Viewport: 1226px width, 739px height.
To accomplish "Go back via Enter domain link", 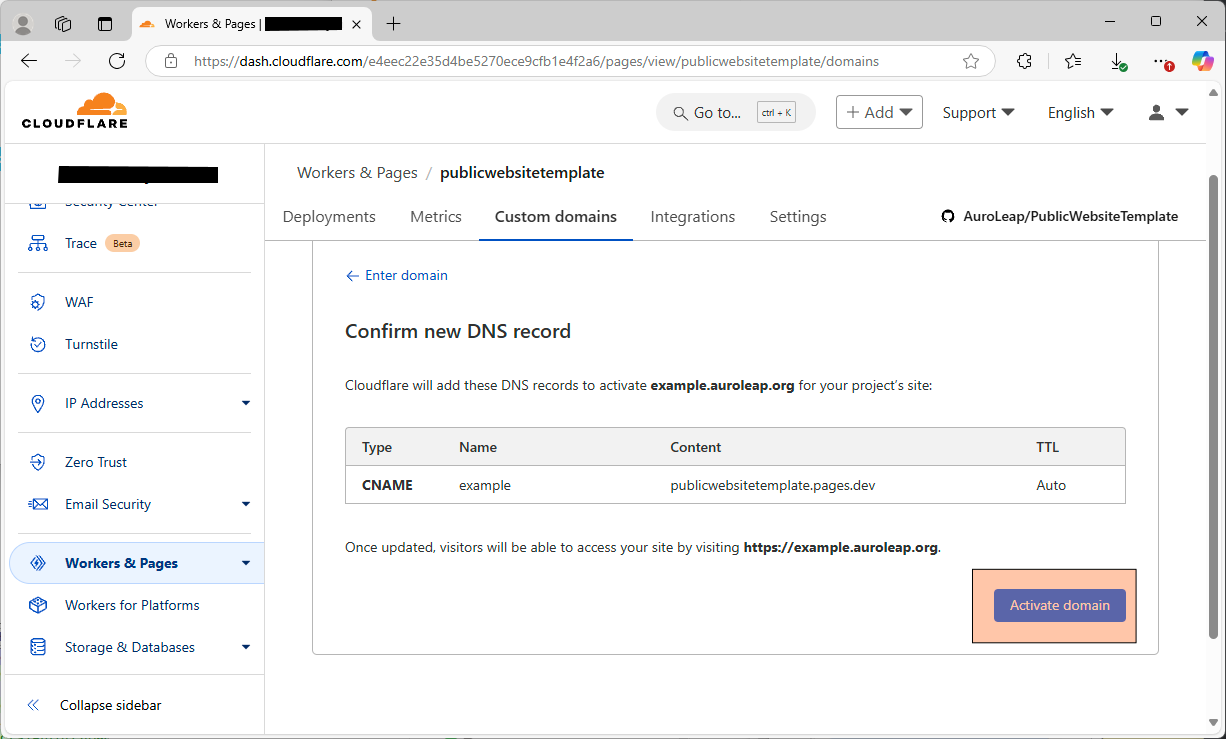I will coord(396,275).
